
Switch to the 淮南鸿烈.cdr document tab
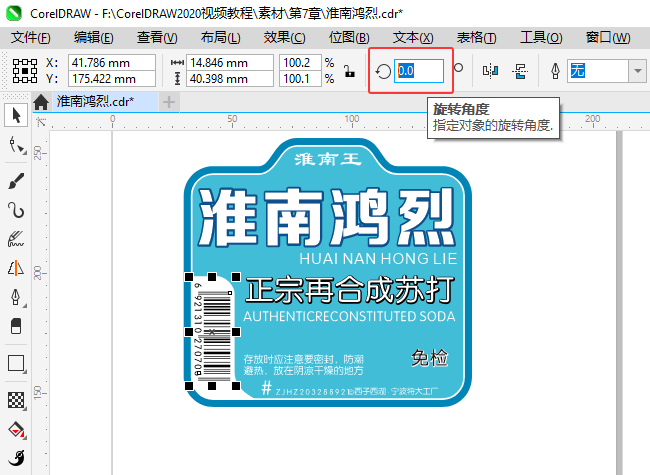95,102
